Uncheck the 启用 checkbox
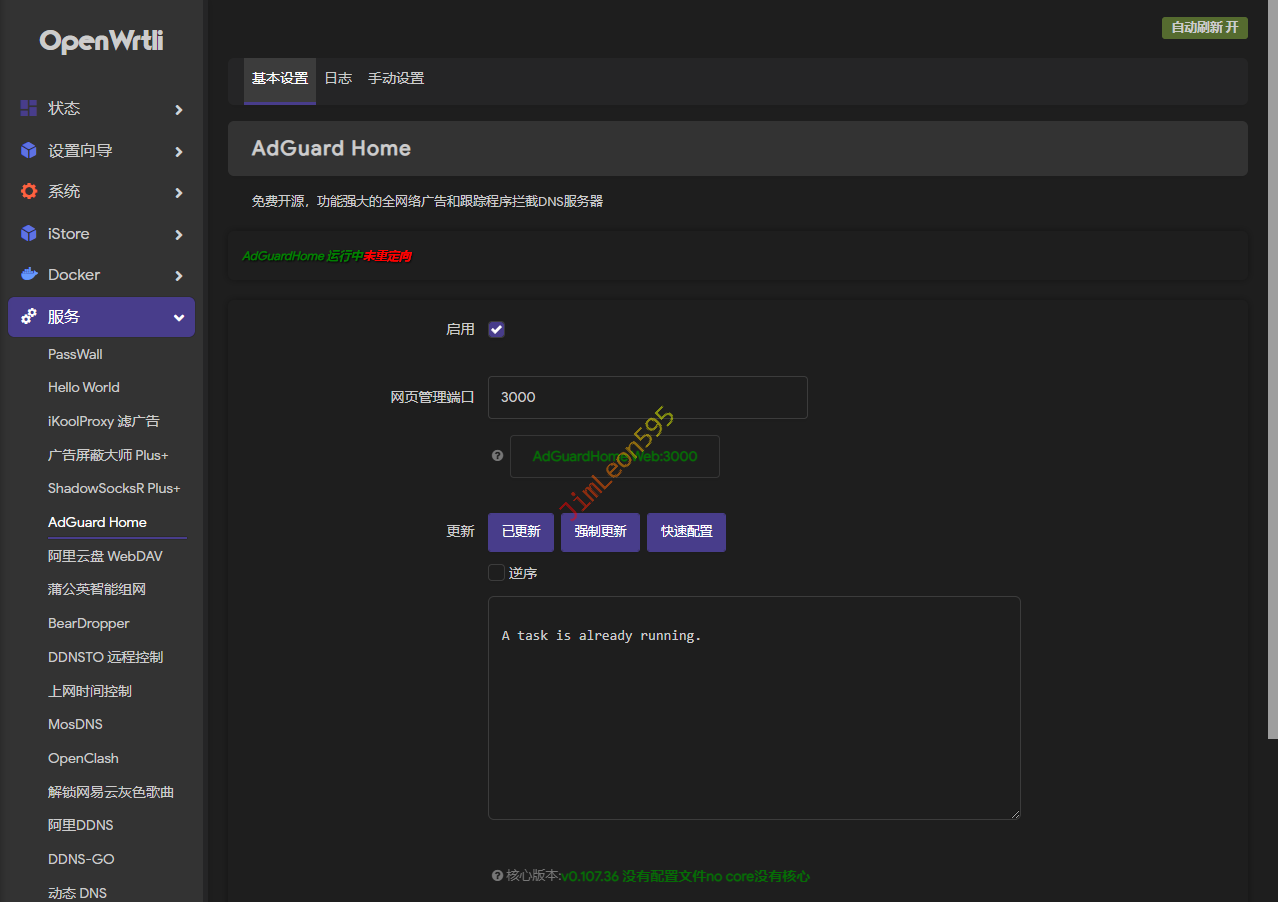Screen dimensions: 1278x902 click(x=496, y=329)
